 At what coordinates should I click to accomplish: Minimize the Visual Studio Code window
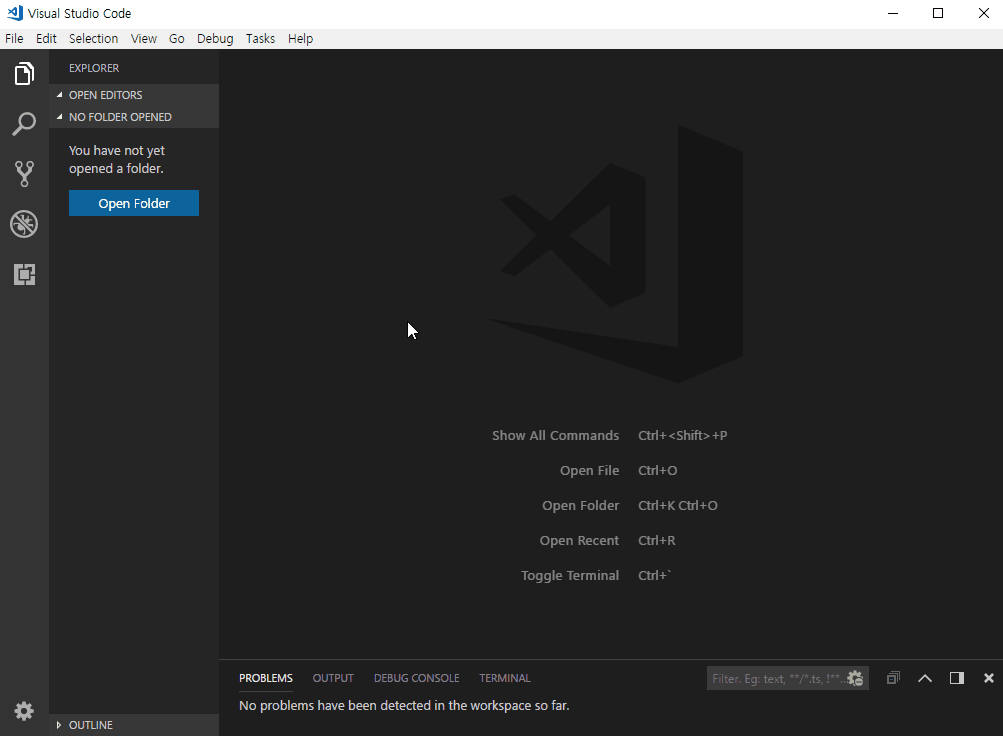click(x=893, y=13)
